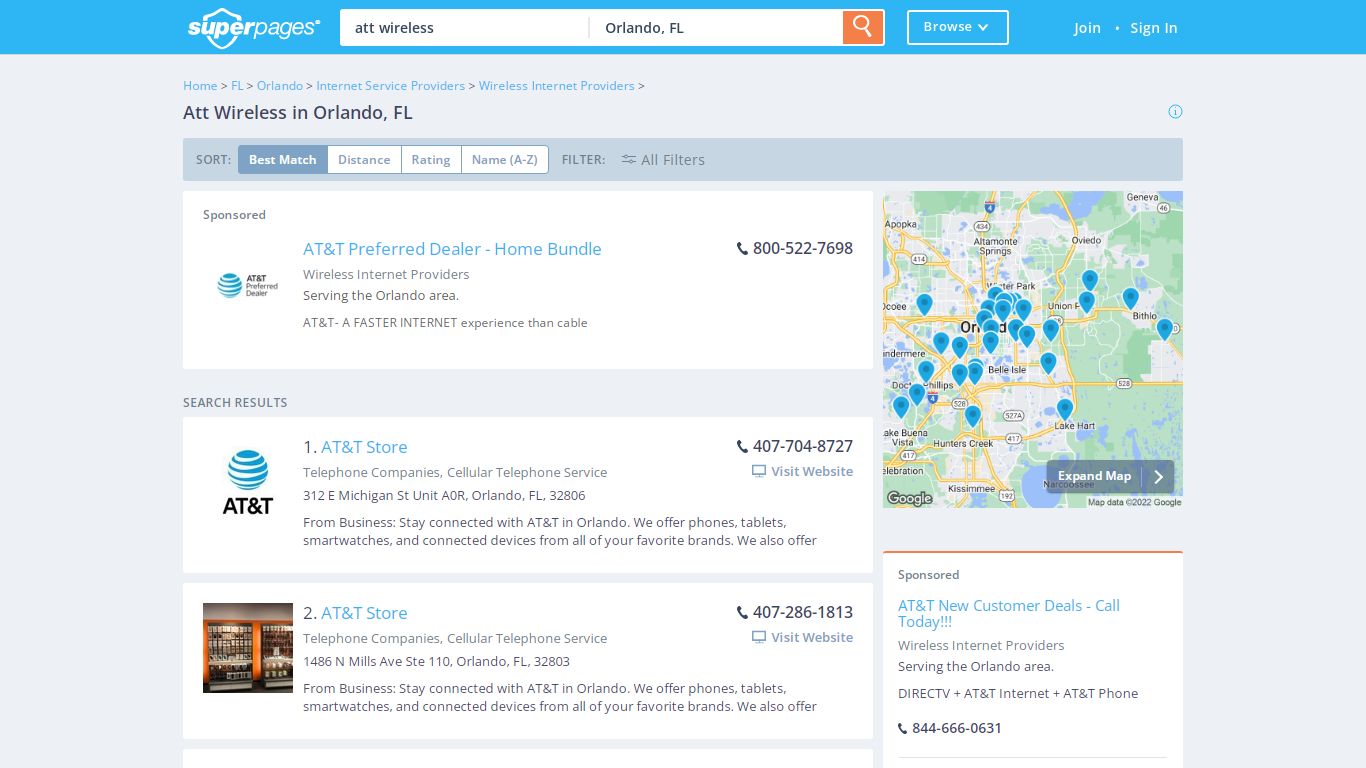Click map pin near Bithlo
Viewport: 1366px width, 768px height.
[1130, 298]
